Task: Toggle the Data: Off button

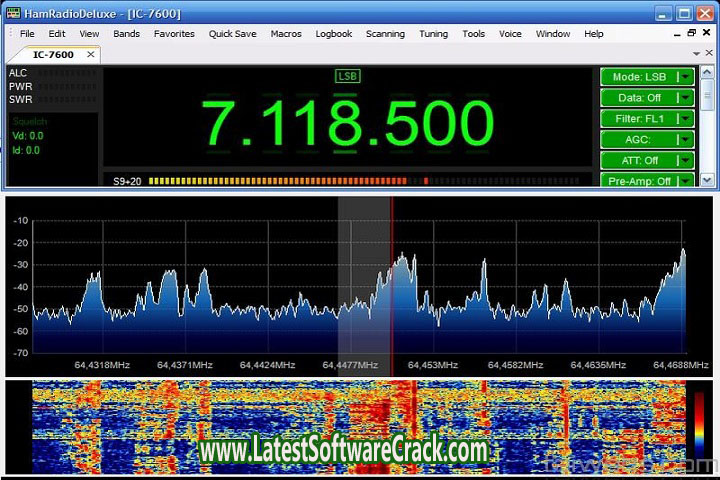Action: (638, 98)
